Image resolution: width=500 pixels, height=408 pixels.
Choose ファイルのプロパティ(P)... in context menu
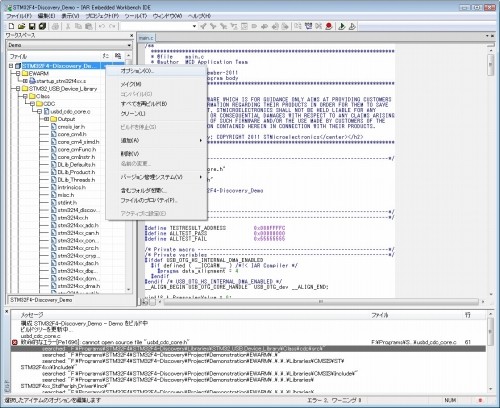[x=156, y=200]
